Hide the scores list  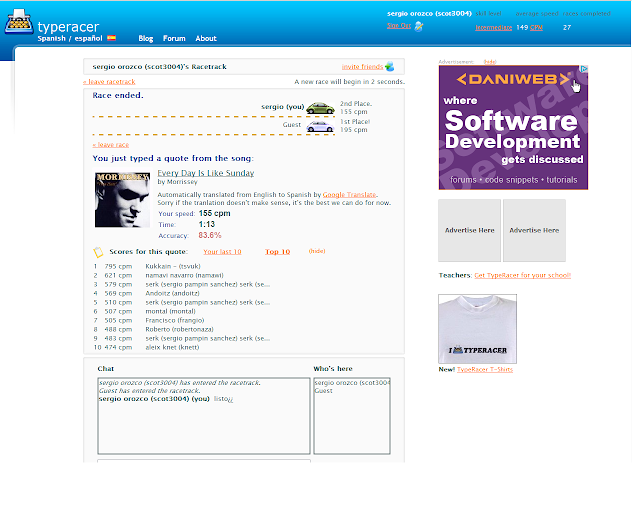(317, 251)
